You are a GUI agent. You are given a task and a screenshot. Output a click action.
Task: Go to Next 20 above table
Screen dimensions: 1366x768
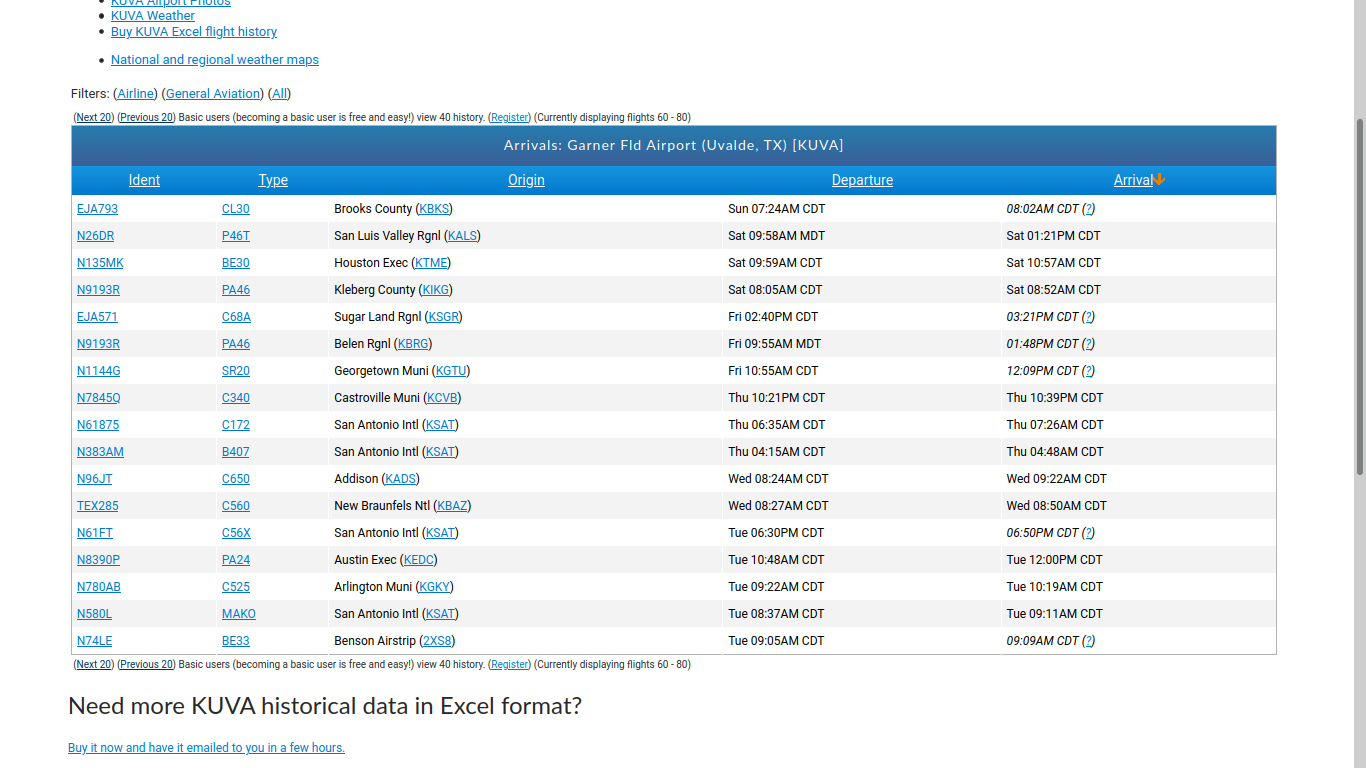pos(94,118)
